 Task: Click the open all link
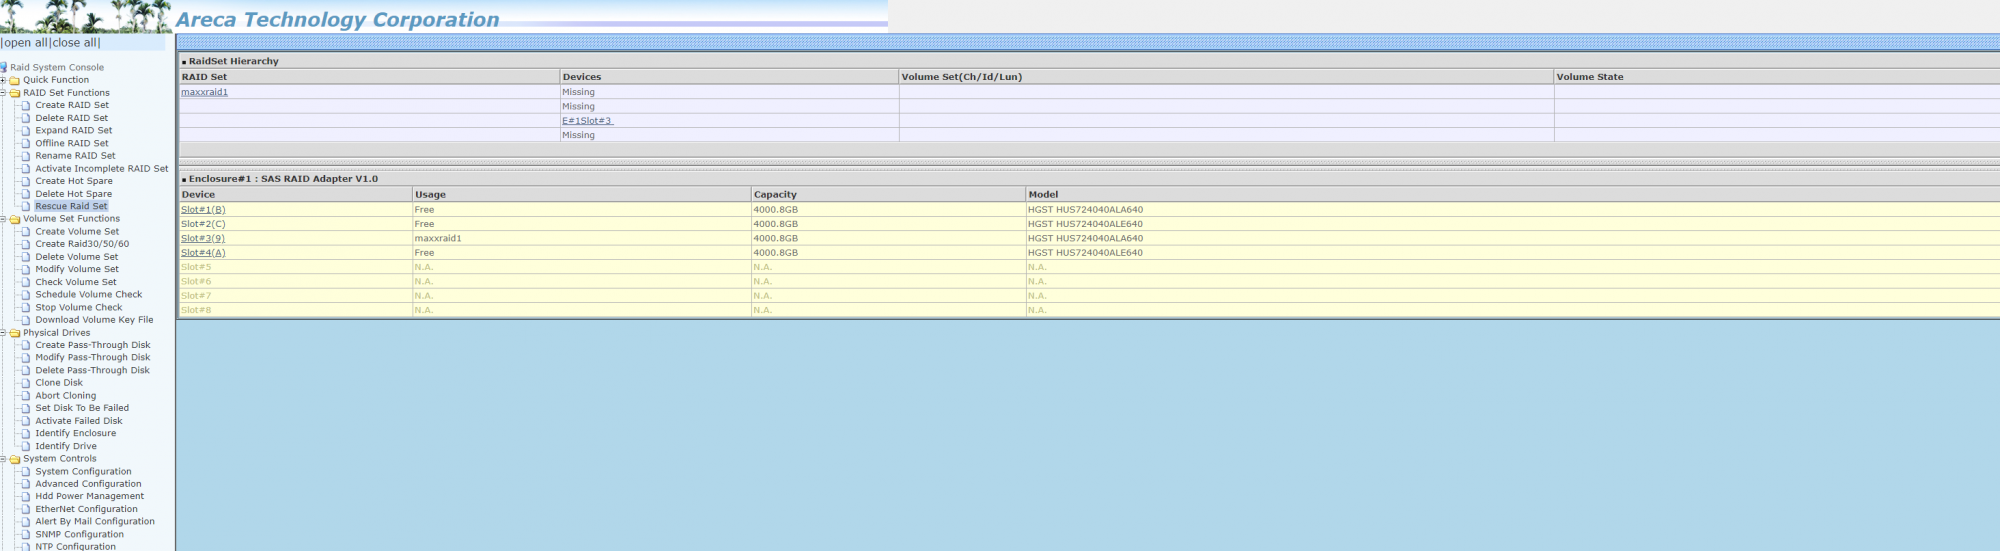tap(26, 43)
